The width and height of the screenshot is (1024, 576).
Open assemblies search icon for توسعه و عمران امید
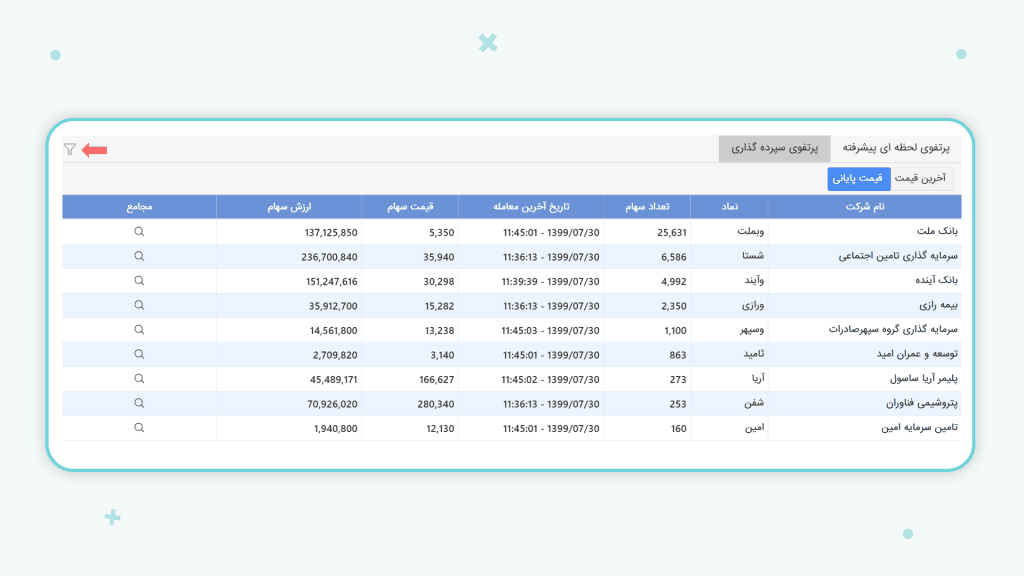click(139, 354)
